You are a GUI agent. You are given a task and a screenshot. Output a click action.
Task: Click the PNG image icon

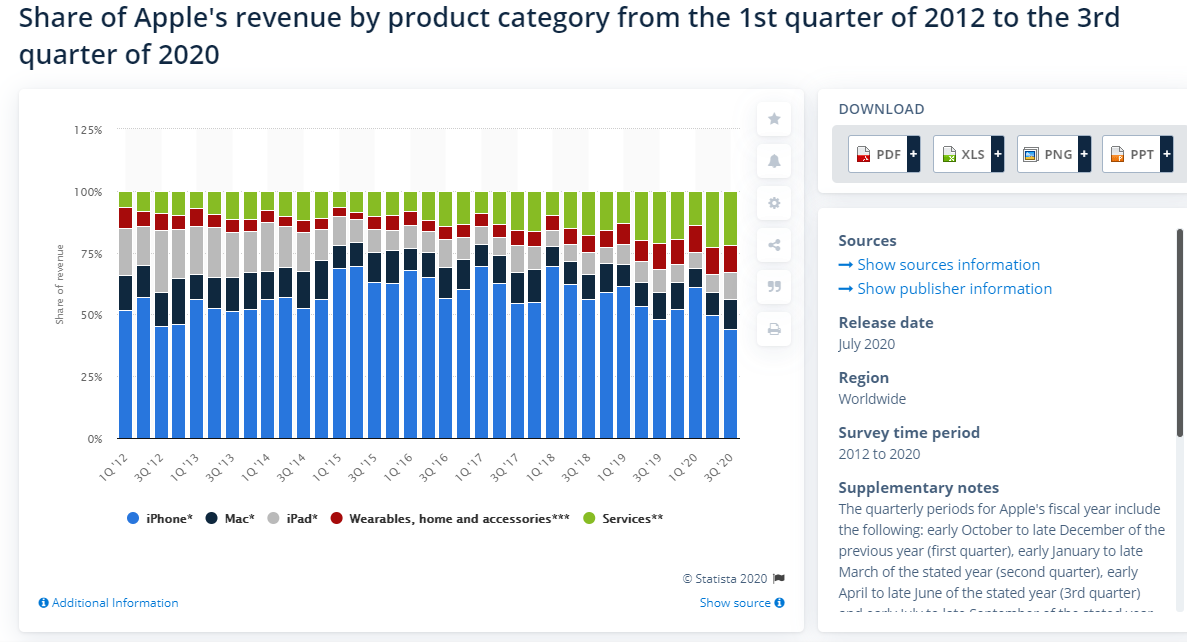point(1030,154)
